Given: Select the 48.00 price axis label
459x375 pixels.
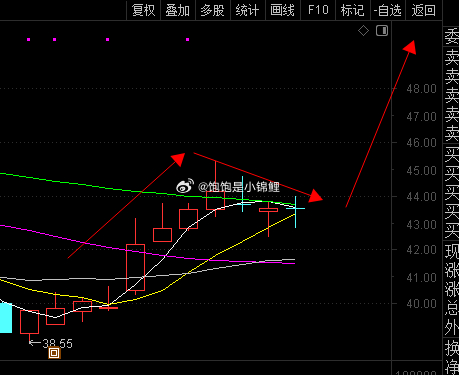Looking at the screenshot, I should (x=421, y=89).
